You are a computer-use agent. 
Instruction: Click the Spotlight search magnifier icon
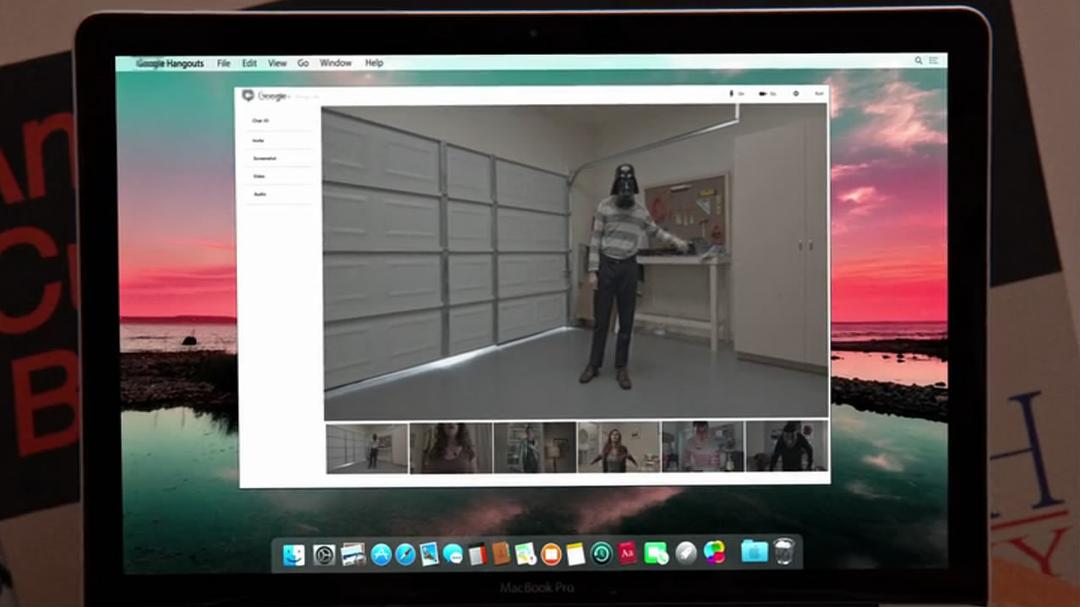point(918,62)
